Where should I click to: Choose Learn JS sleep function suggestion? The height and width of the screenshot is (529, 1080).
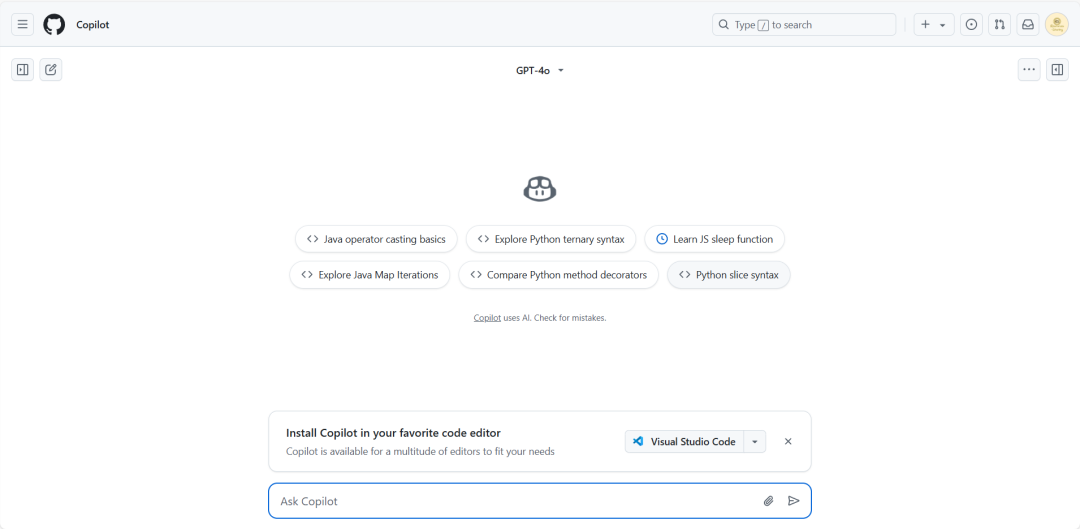click(x=714, y=239)
